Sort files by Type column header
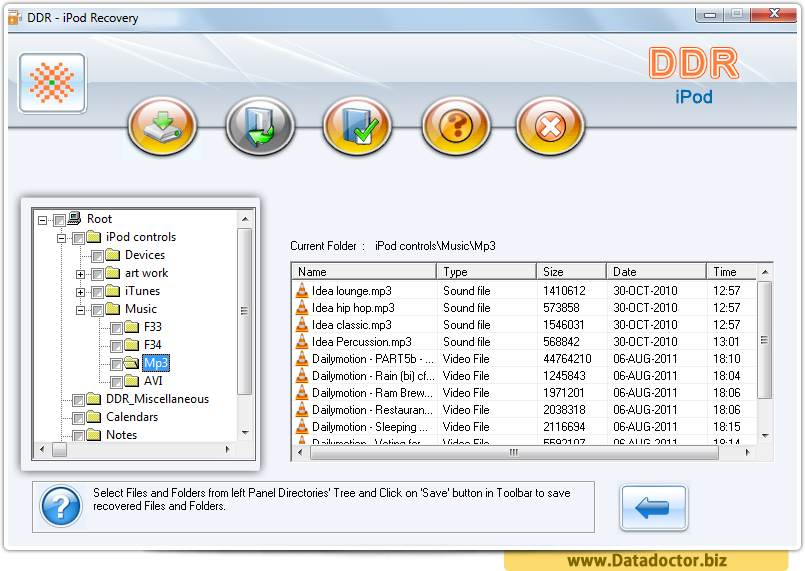The height and width of the screenshot is (571, 805). pyautogui.click(x=486, y=272)
